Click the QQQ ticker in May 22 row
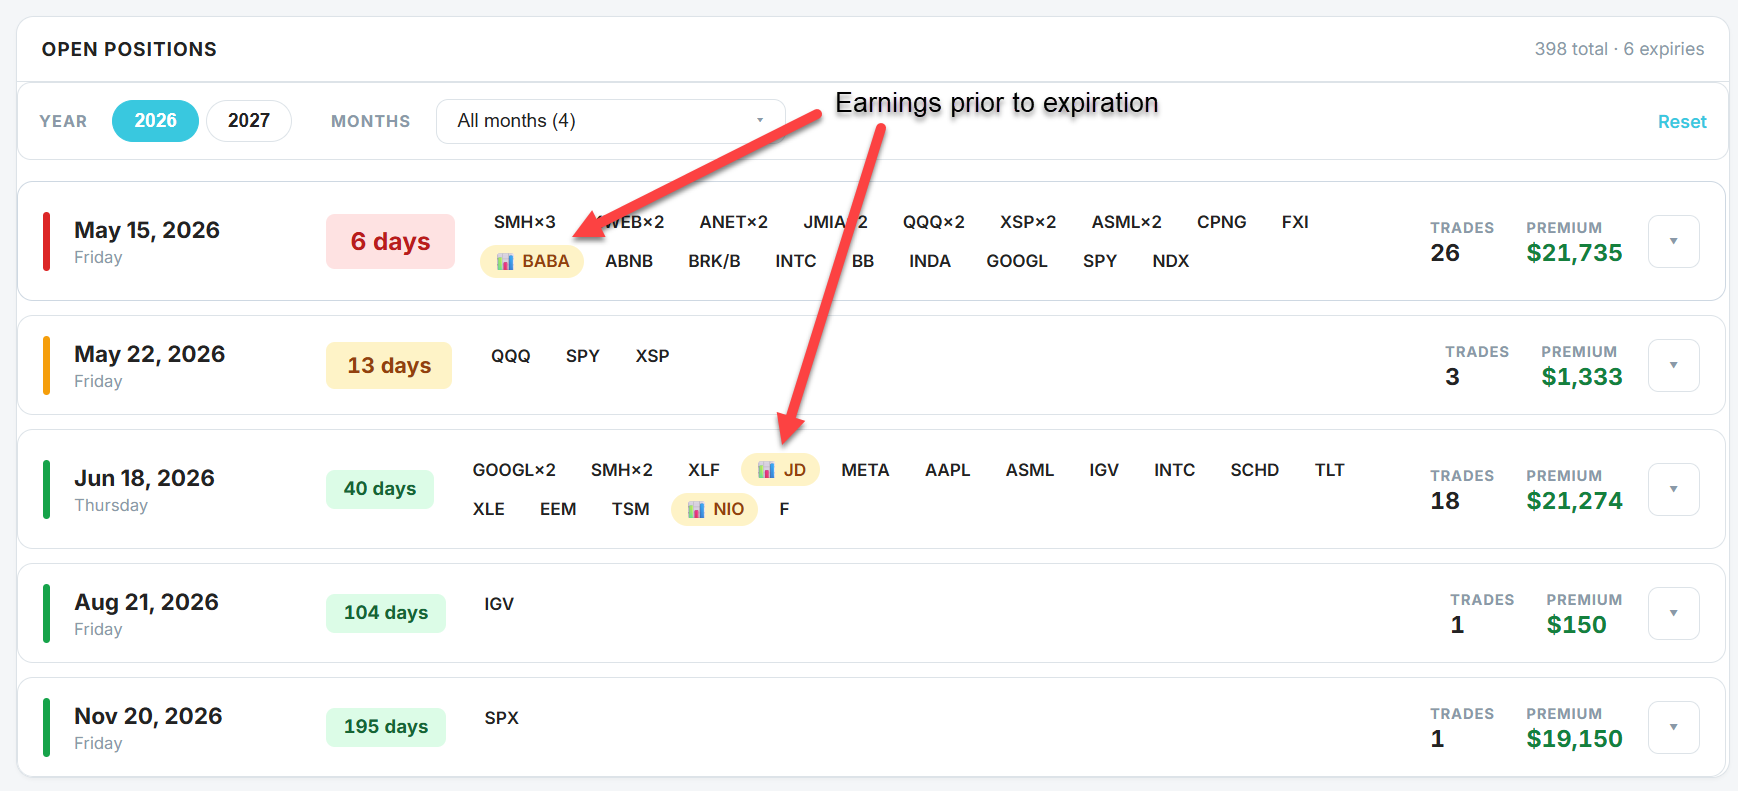This screenshot has height=791, width=1738. pyautogui.click(x=510, y=356)
